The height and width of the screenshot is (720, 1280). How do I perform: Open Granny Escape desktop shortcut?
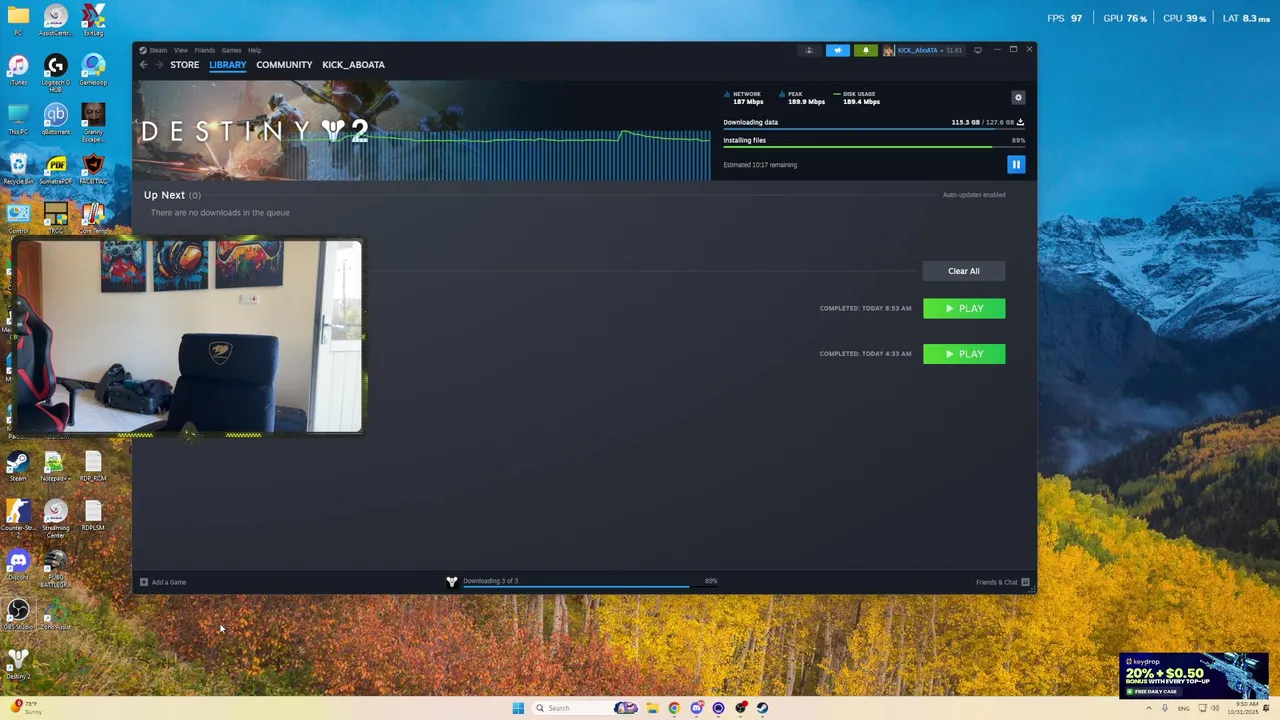click(93, 123)
